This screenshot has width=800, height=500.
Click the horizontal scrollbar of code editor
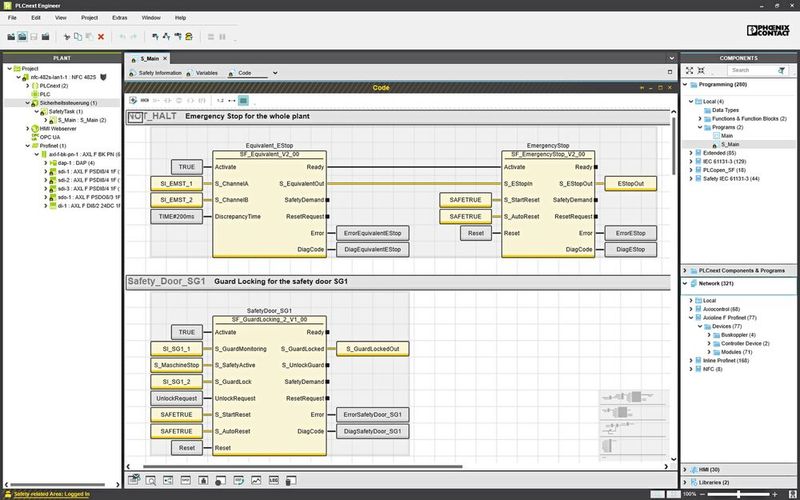[x=303, y=466]
